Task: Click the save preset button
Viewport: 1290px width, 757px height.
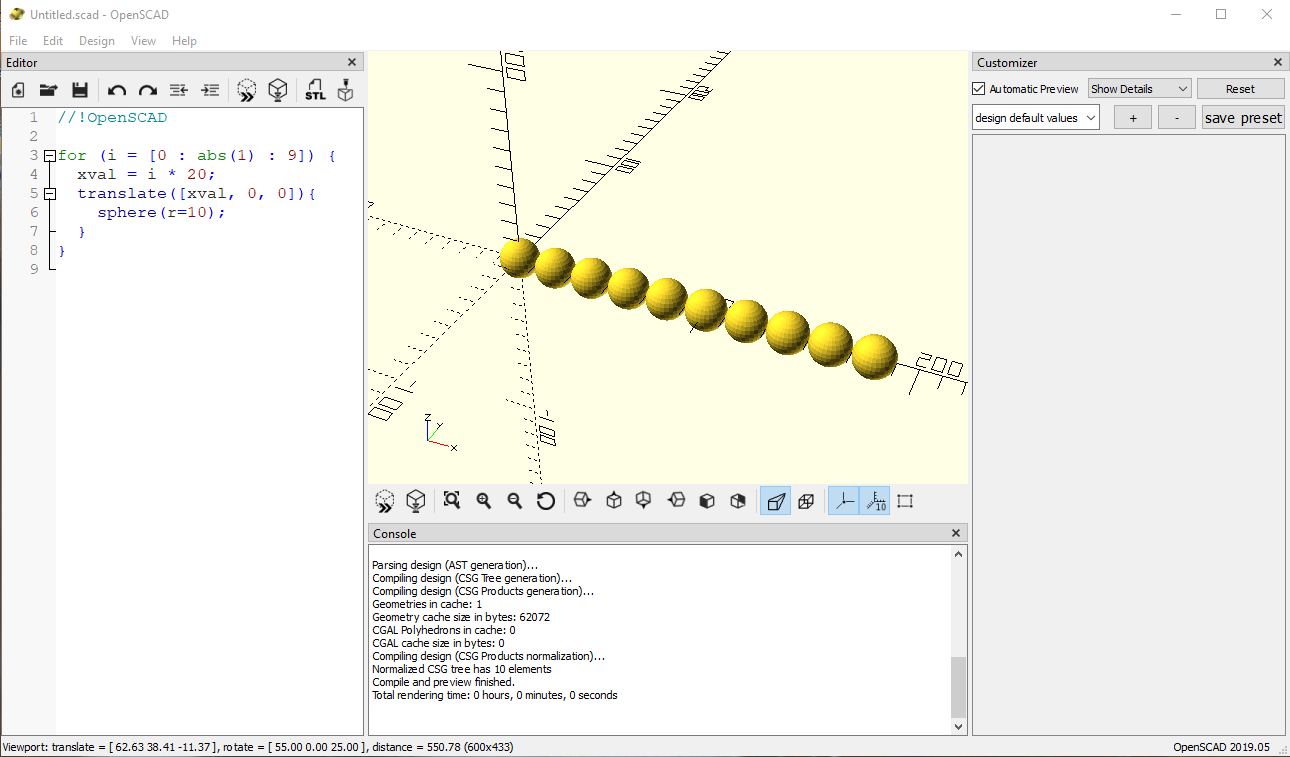Action: pyautogui.click(x=1242, y=118)
